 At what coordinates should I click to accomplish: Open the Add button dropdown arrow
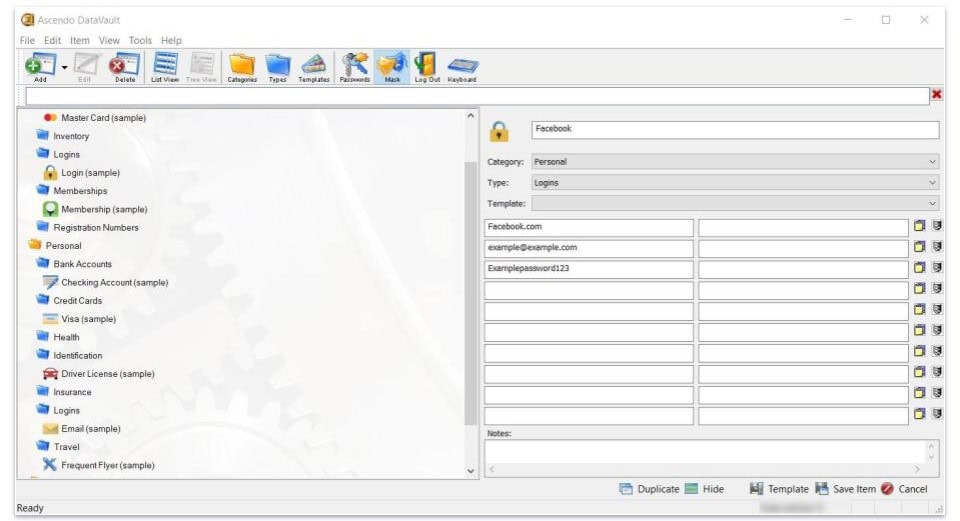click(64, 67)
